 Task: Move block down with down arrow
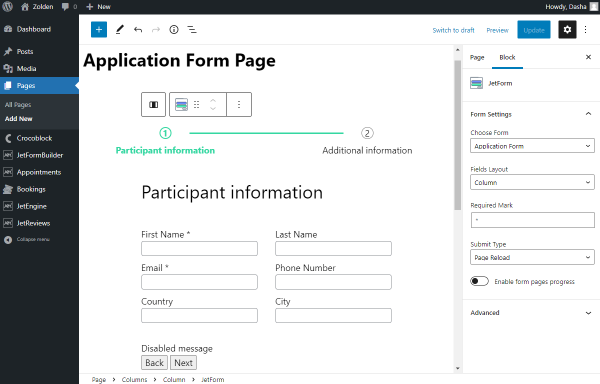tap(213, 109)
